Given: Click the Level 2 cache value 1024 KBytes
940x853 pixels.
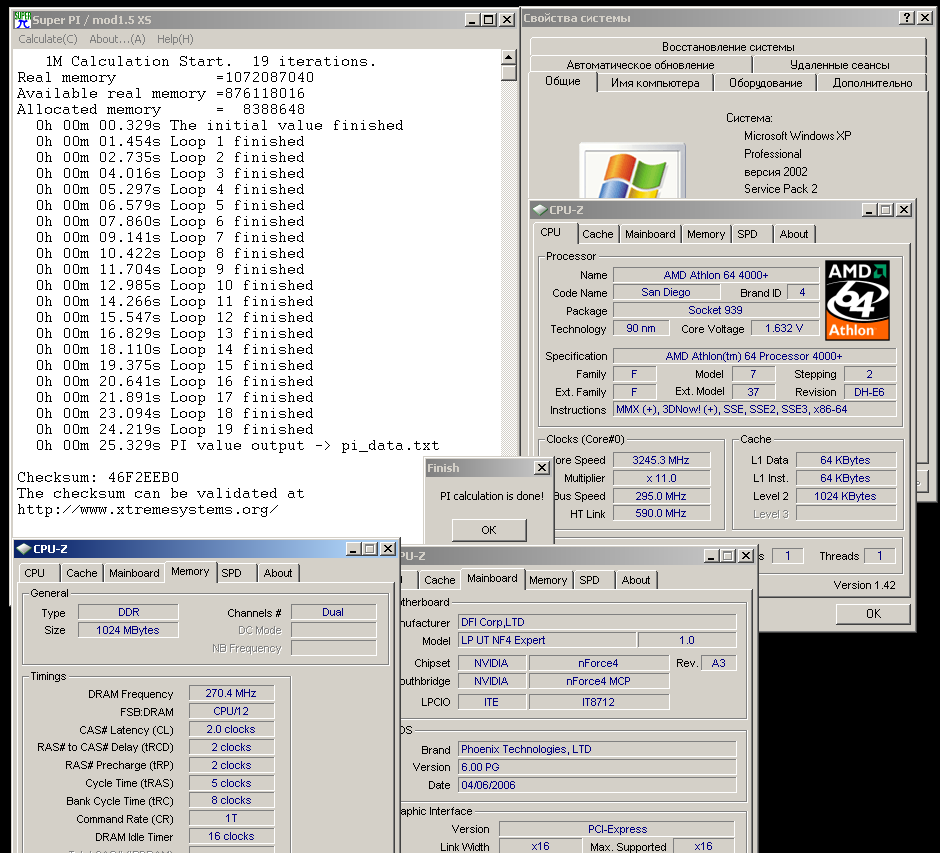Looking at the screenshot, I should [x=845, y=496].
